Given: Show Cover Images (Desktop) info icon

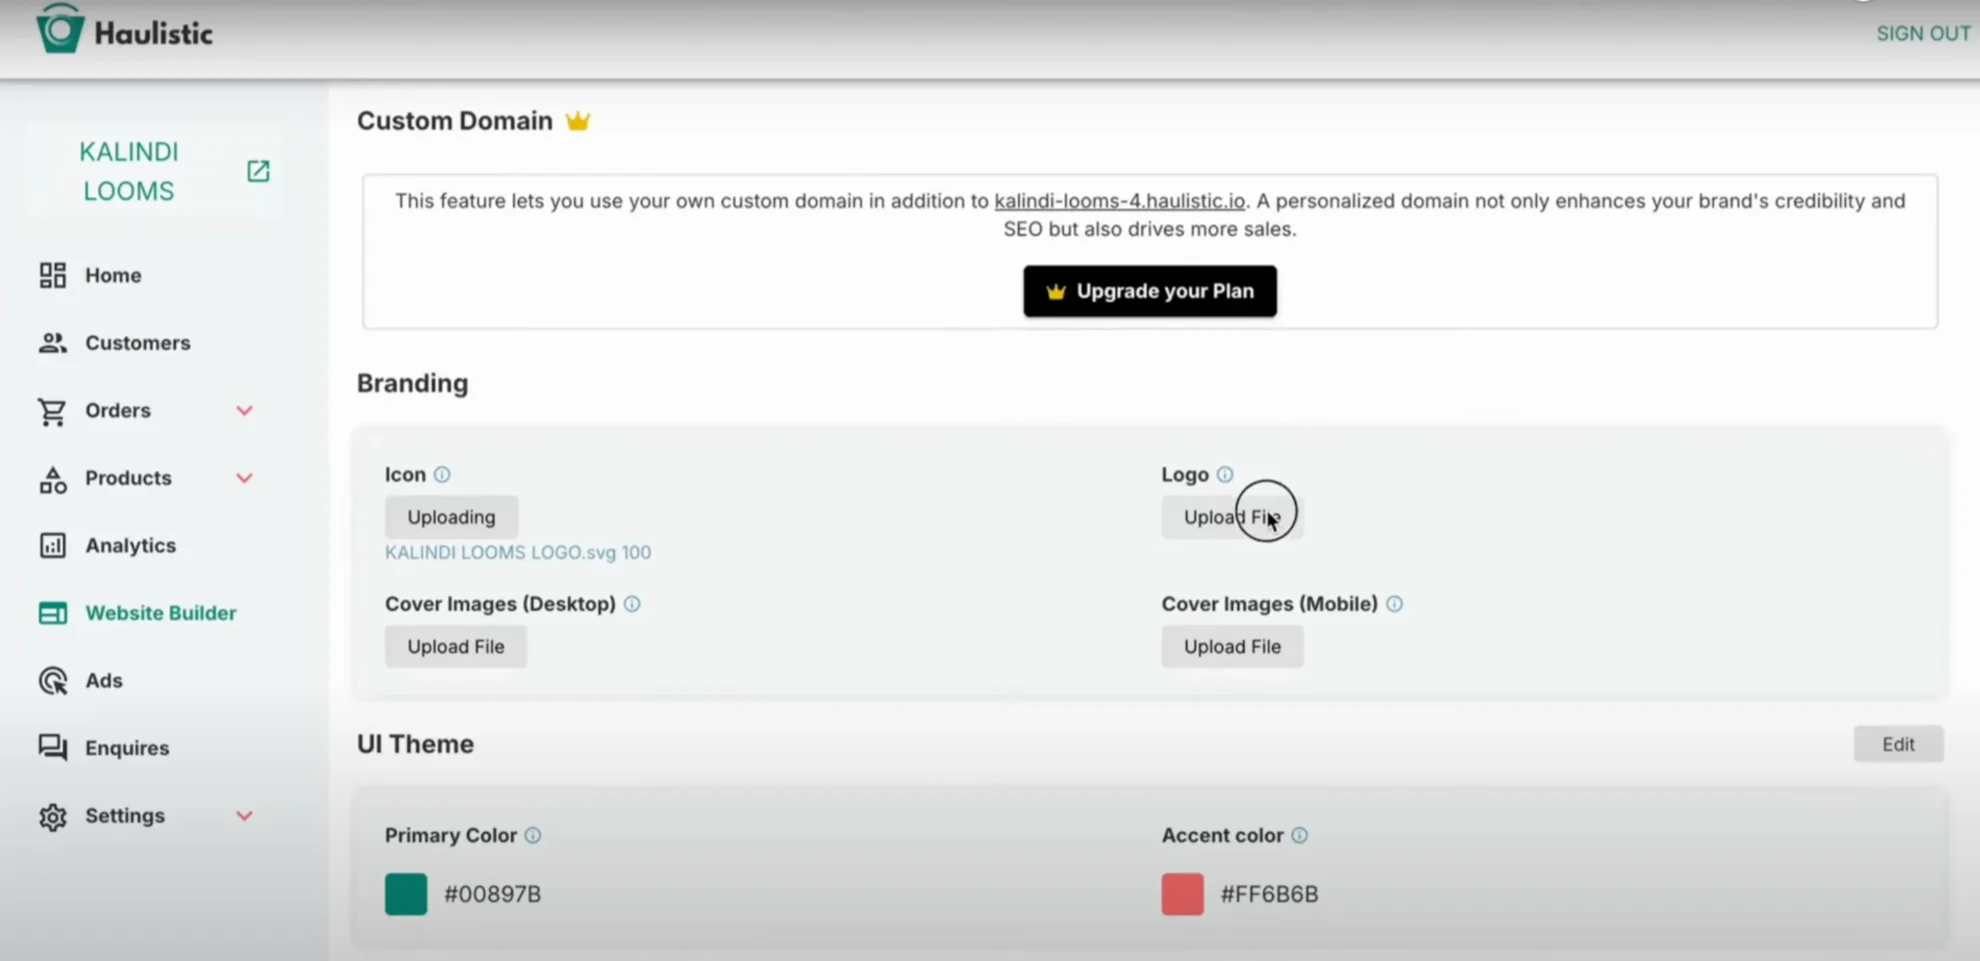Looking at the screenshot, I should pyautogui.click(x=632, y=604).
